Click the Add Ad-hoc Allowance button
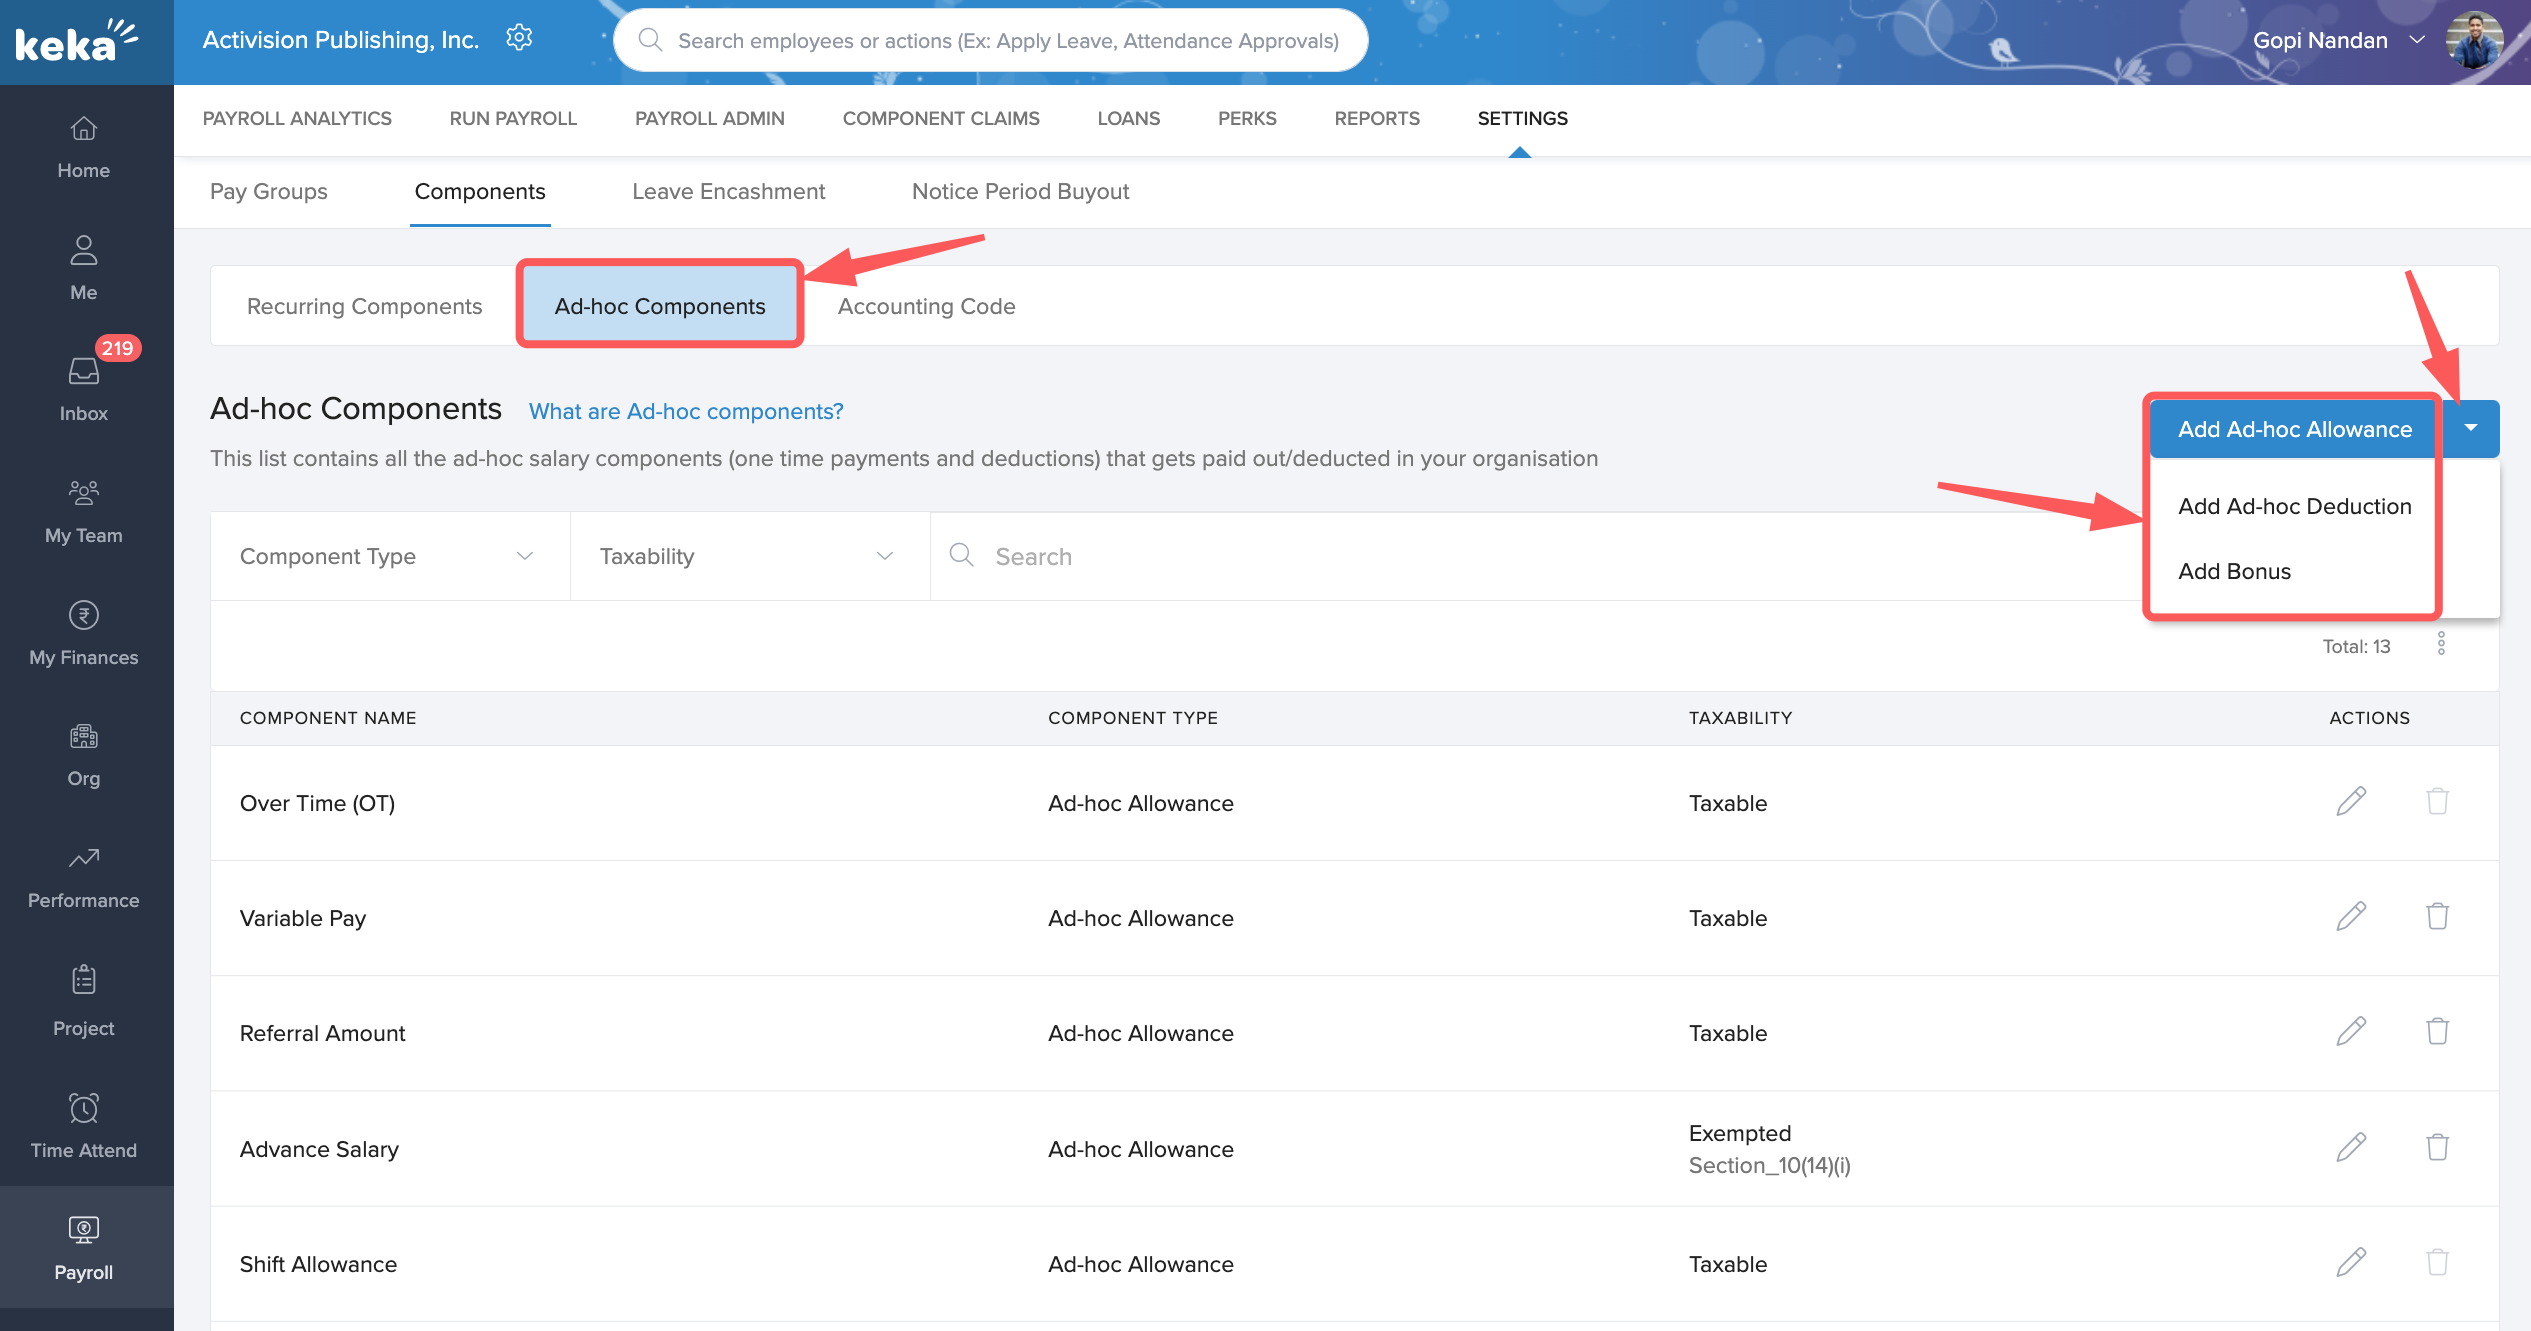Viewport: 2531px width, 1331px height. pos(2294,429)
